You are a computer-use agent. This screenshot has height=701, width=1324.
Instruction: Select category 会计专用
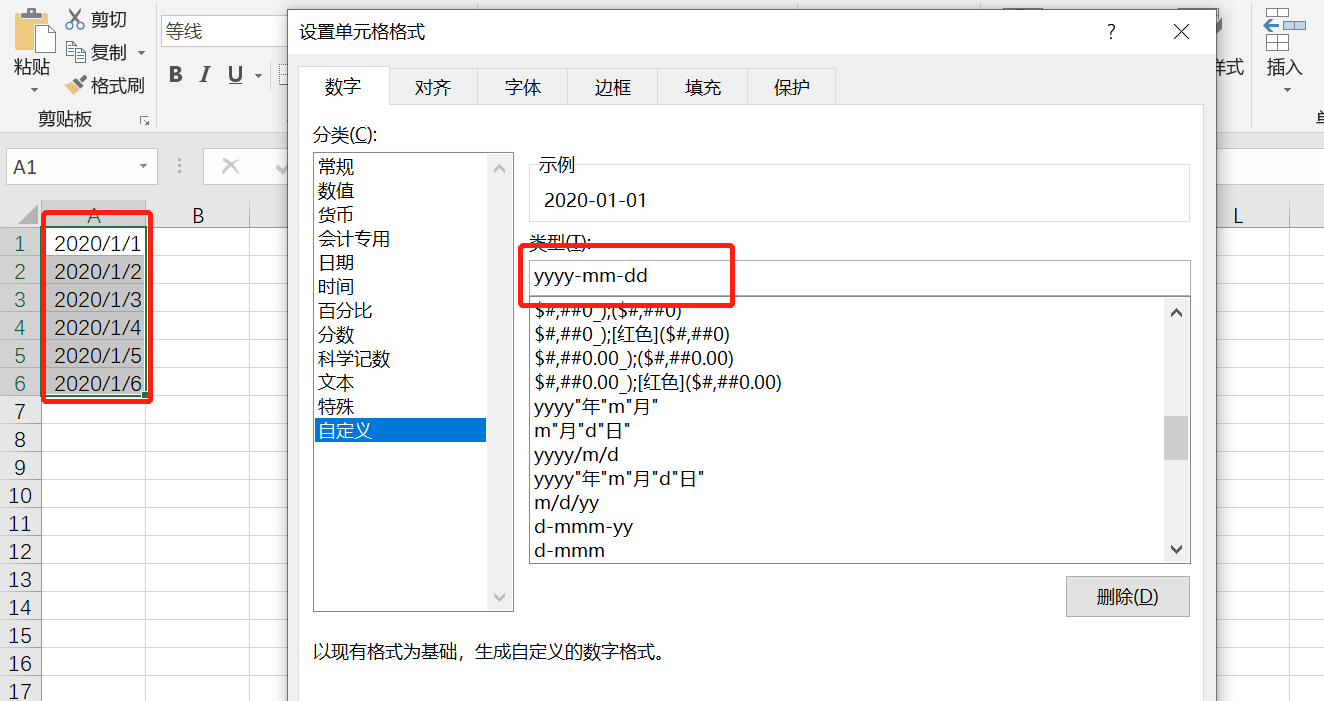(400, 239)
